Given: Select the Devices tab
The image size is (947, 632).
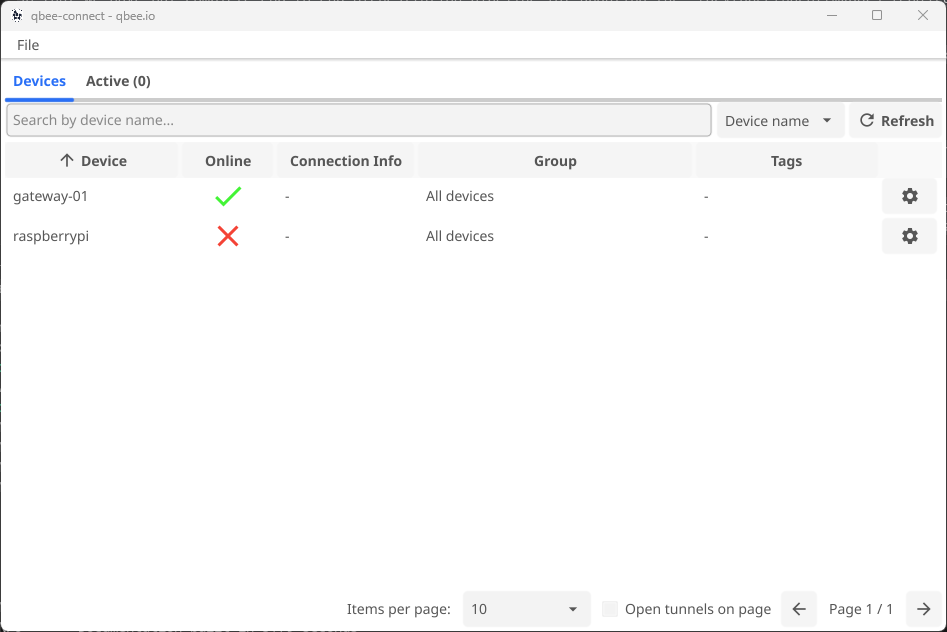Looking at the screenshot, I should 39,81.
